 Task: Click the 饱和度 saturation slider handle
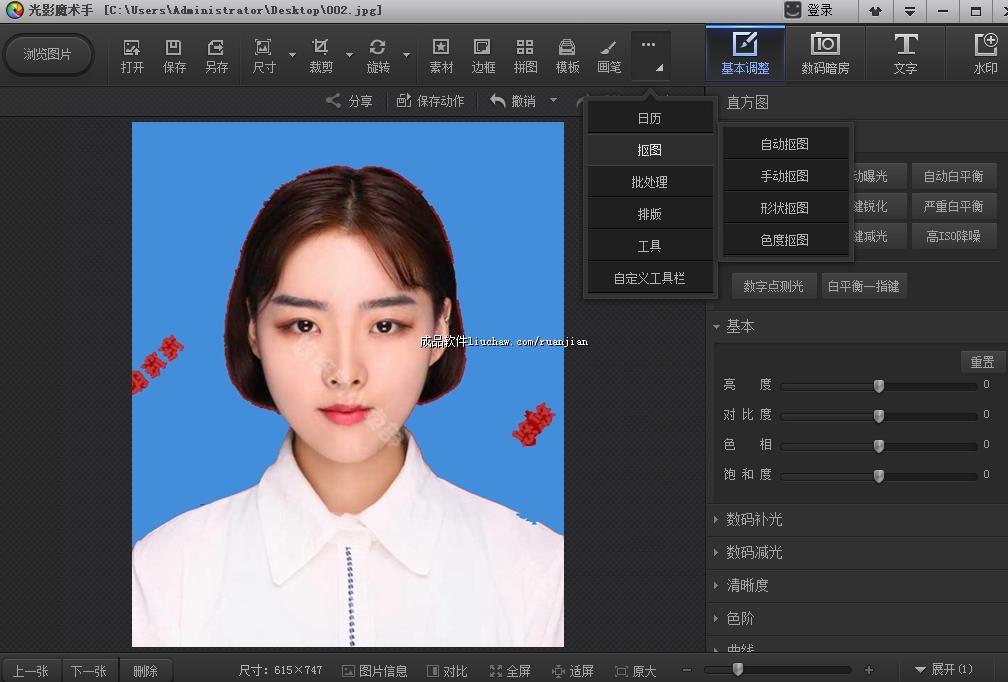coord(879,476)
